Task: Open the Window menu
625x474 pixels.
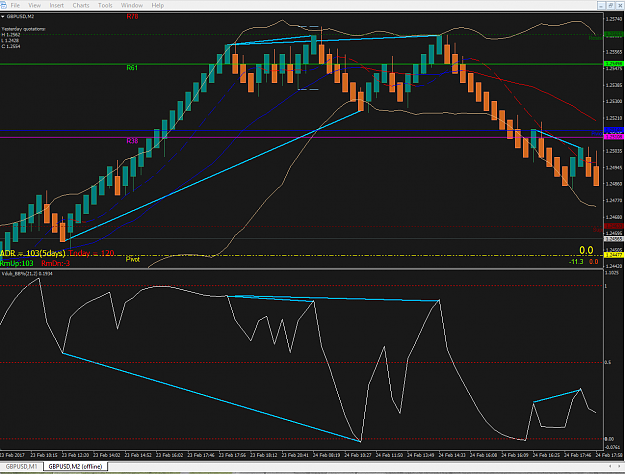Action: click(x=132, y=5)
